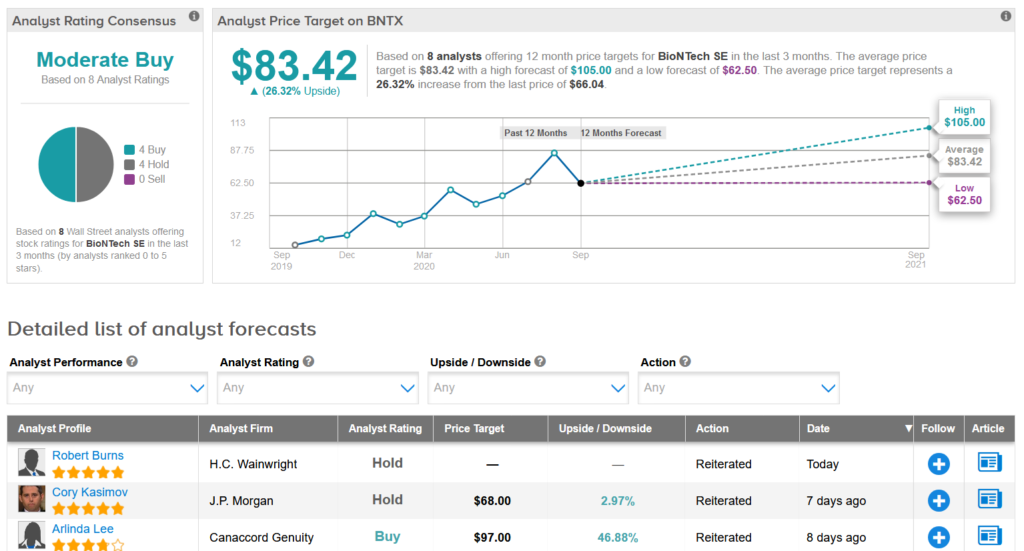
Task: Click Robert Burns profile avatar
Action: click(31, 462)
